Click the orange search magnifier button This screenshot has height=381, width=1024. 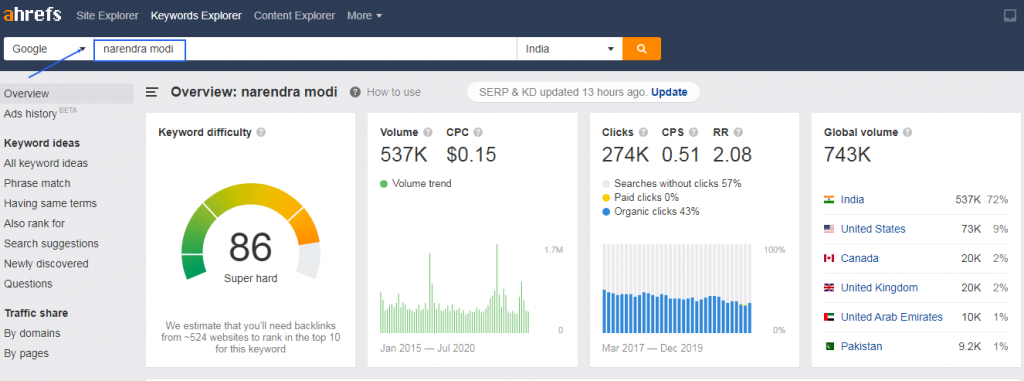coord(641,49)
